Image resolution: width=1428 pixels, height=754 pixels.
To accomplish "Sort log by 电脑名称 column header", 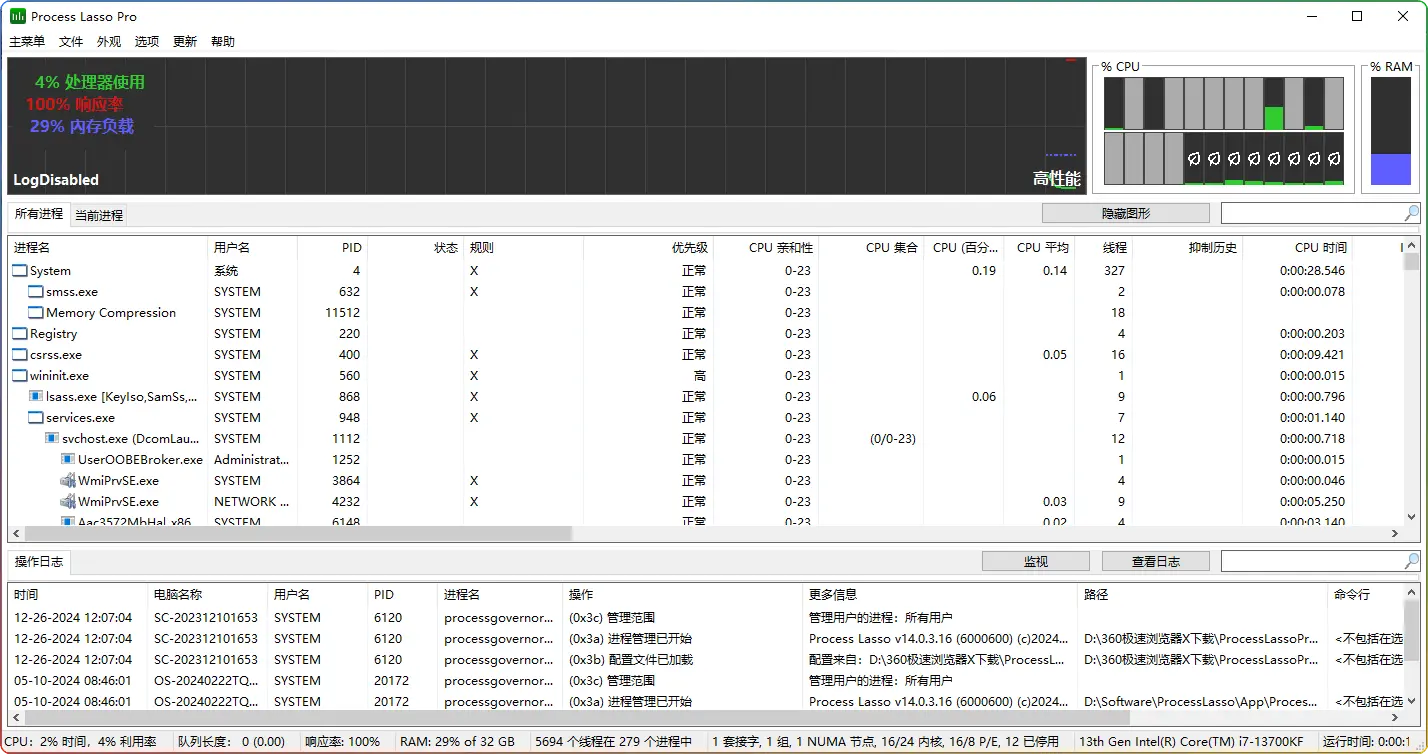I will 208,594.
